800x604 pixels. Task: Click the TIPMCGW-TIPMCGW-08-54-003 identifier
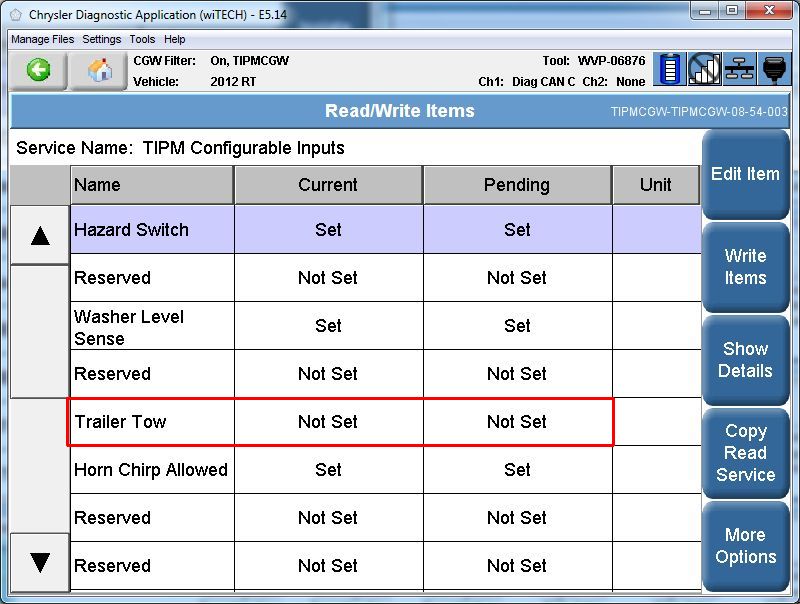pos(699,112)
